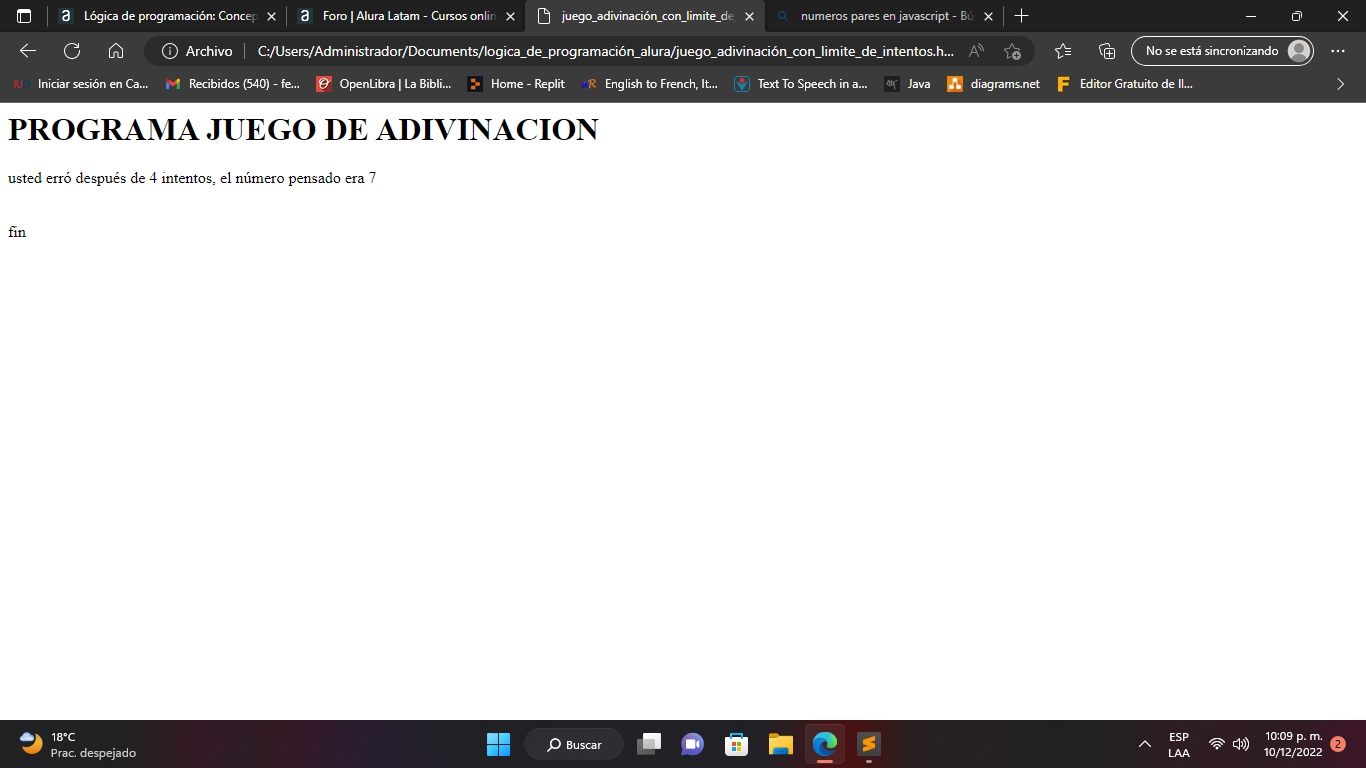Image resolution: width=1366 pixels, height=768 pixels.
Task: Switch to the numeros pares en javascript tab
Action: (884, 16)
